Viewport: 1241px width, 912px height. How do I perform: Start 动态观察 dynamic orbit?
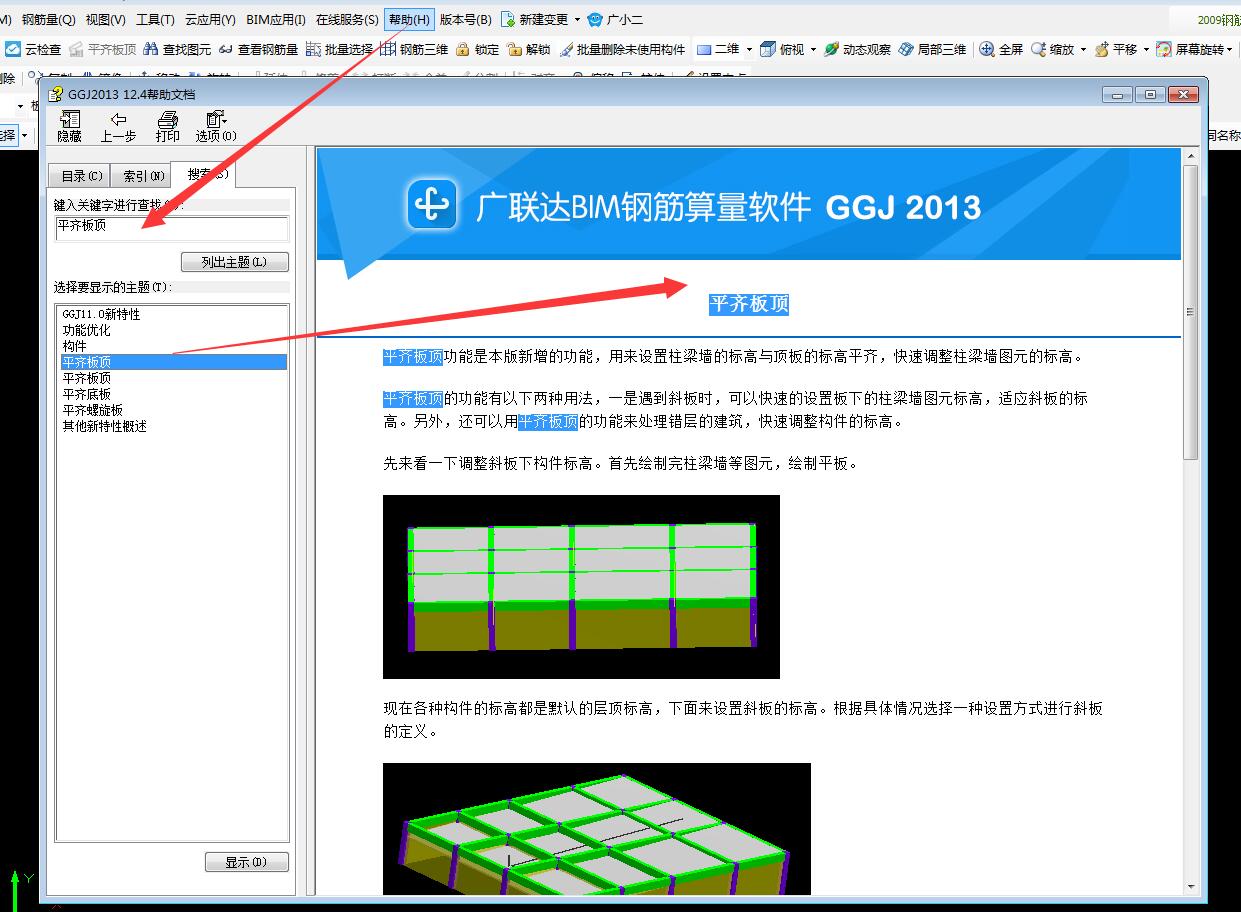click(857, 49)
